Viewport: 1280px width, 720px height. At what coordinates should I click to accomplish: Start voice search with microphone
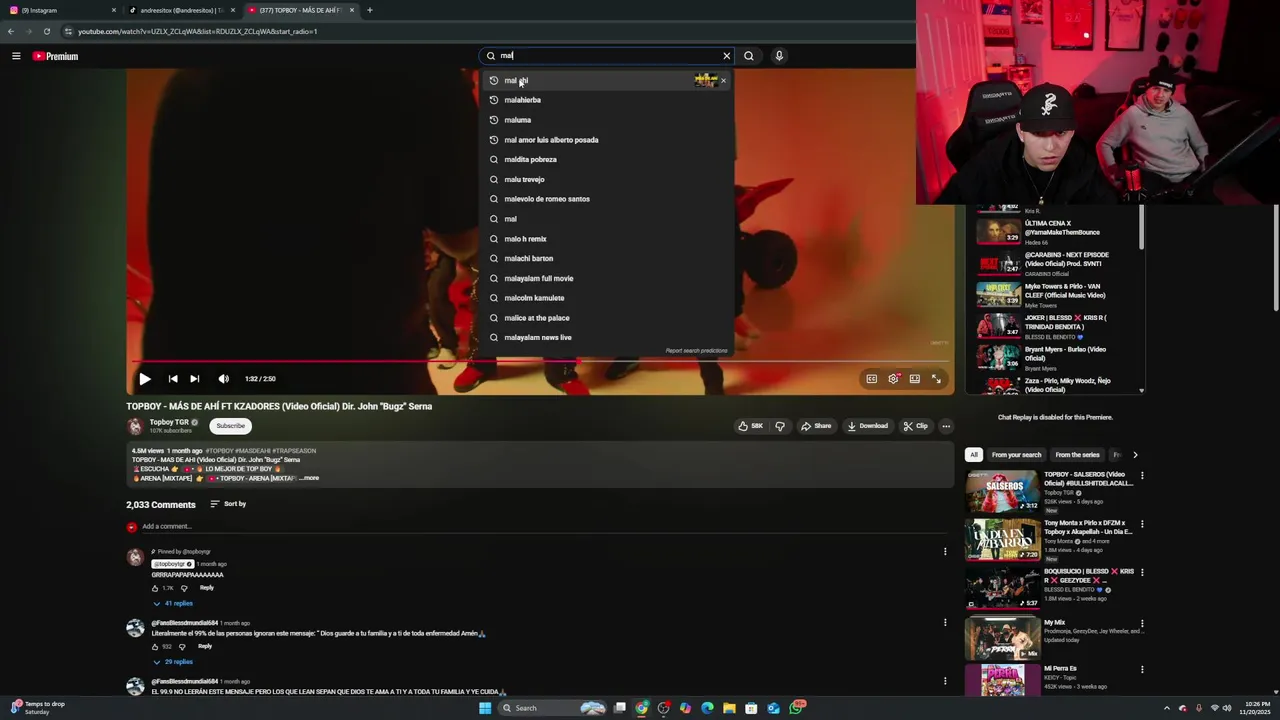pos(779,56)
